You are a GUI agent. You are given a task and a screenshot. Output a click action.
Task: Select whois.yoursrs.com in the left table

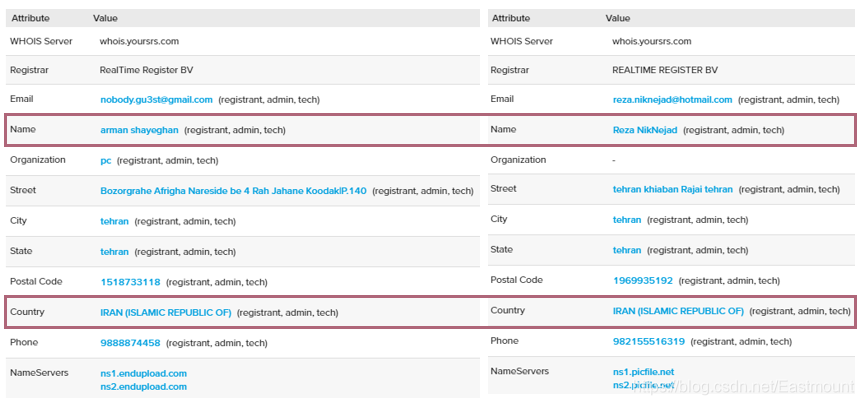coord(139,41)
